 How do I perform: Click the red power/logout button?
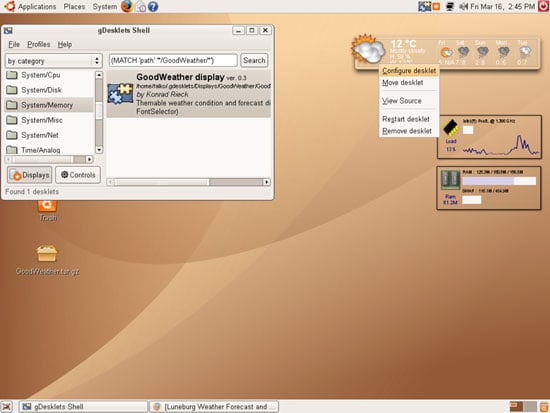pyautogui.click(x=543, y=6)
